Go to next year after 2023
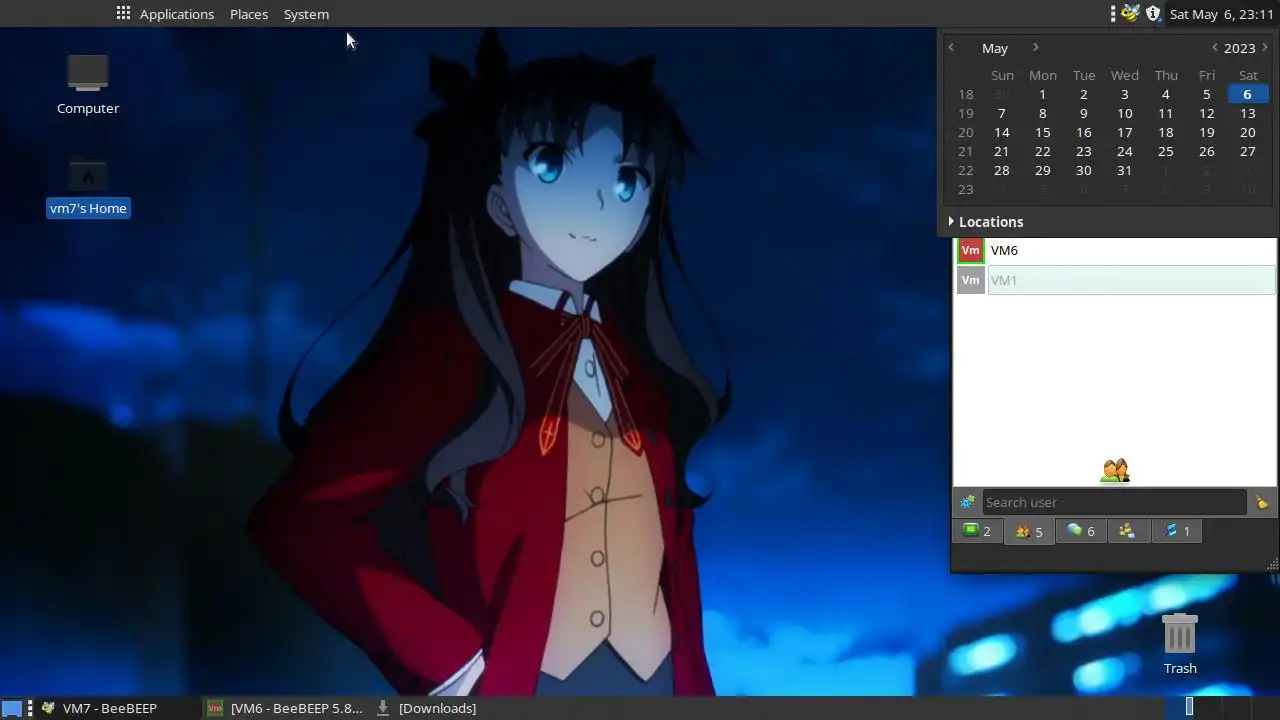Image resolution: width=1280 pixels, height=720 pixels. click(x=1265, y=48)
